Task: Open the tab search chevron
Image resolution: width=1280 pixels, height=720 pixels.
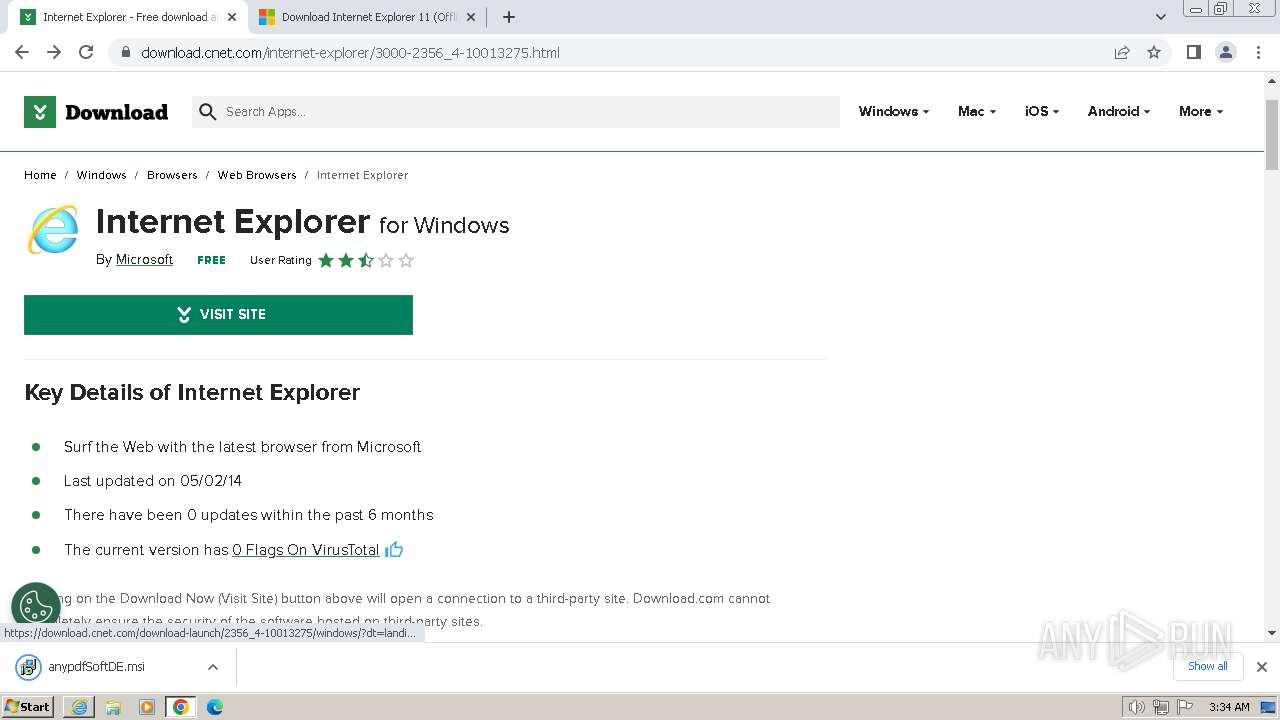Action: click(x=1161, y=17)
